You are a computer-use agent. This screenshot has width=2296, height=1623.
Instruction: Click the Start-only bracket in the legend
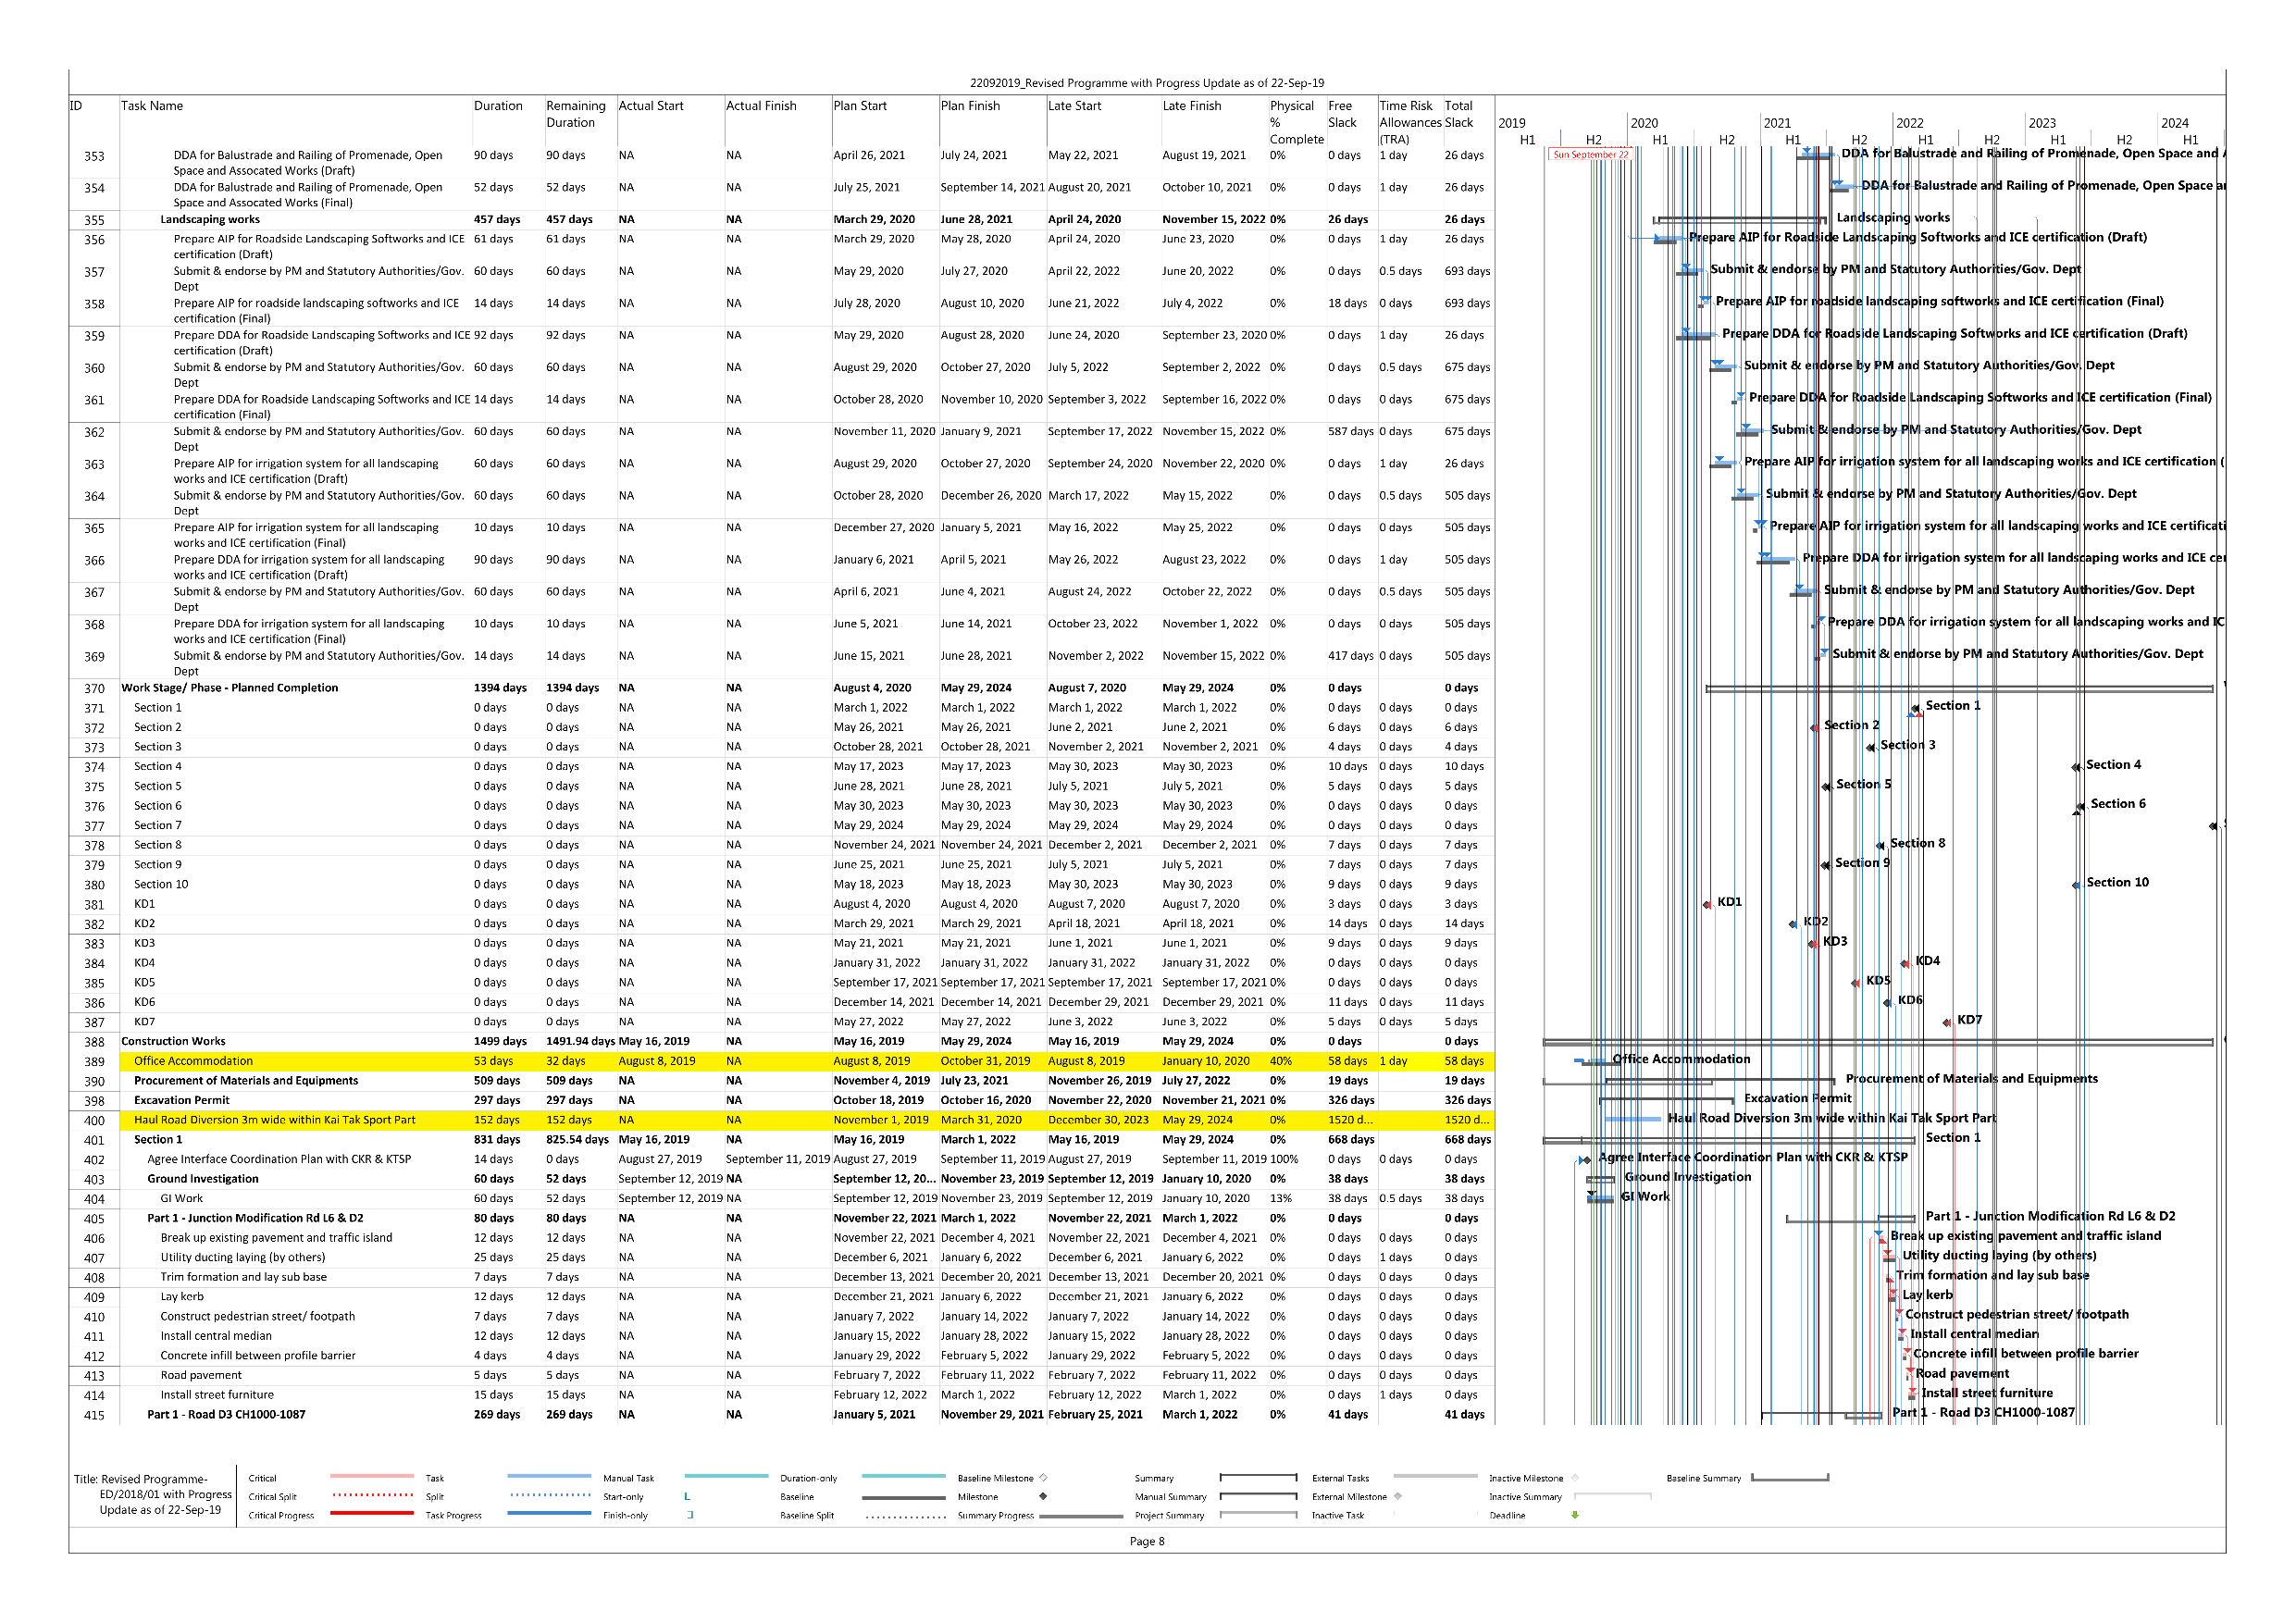coord(687,1497)
